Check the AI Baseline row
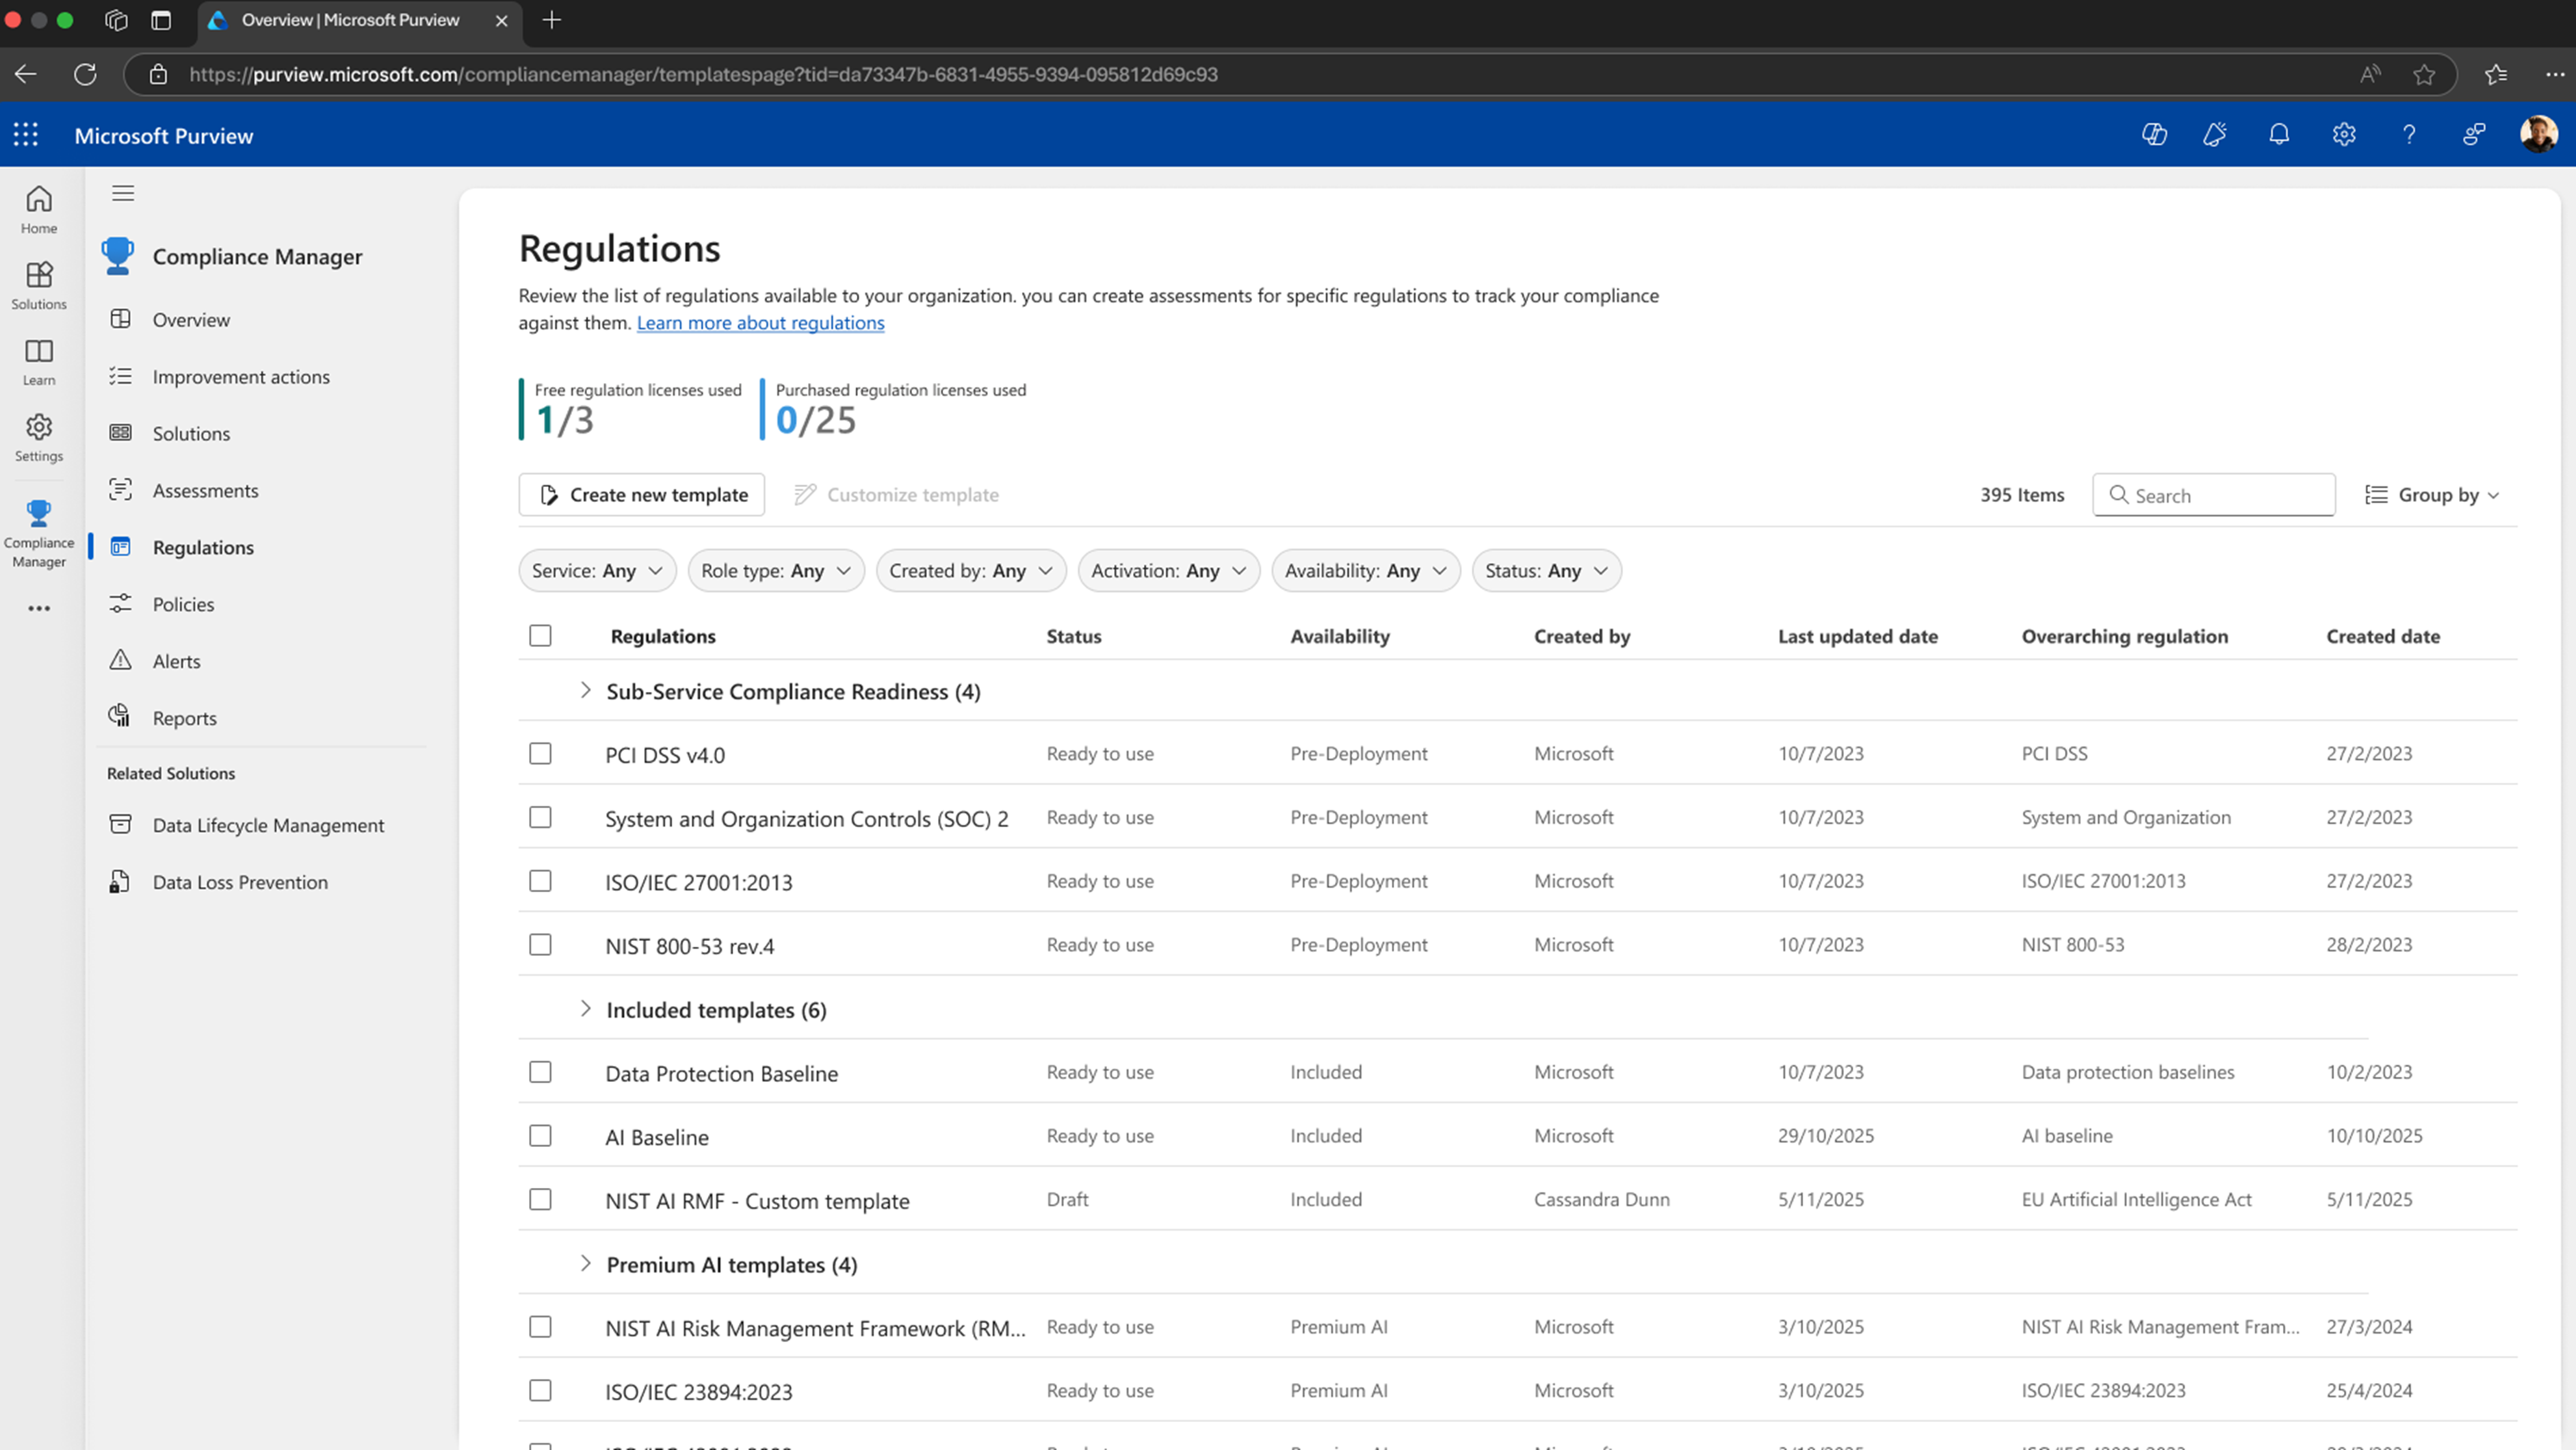This screenshot has height=1450, width=2576. (x=540, y=1136)
